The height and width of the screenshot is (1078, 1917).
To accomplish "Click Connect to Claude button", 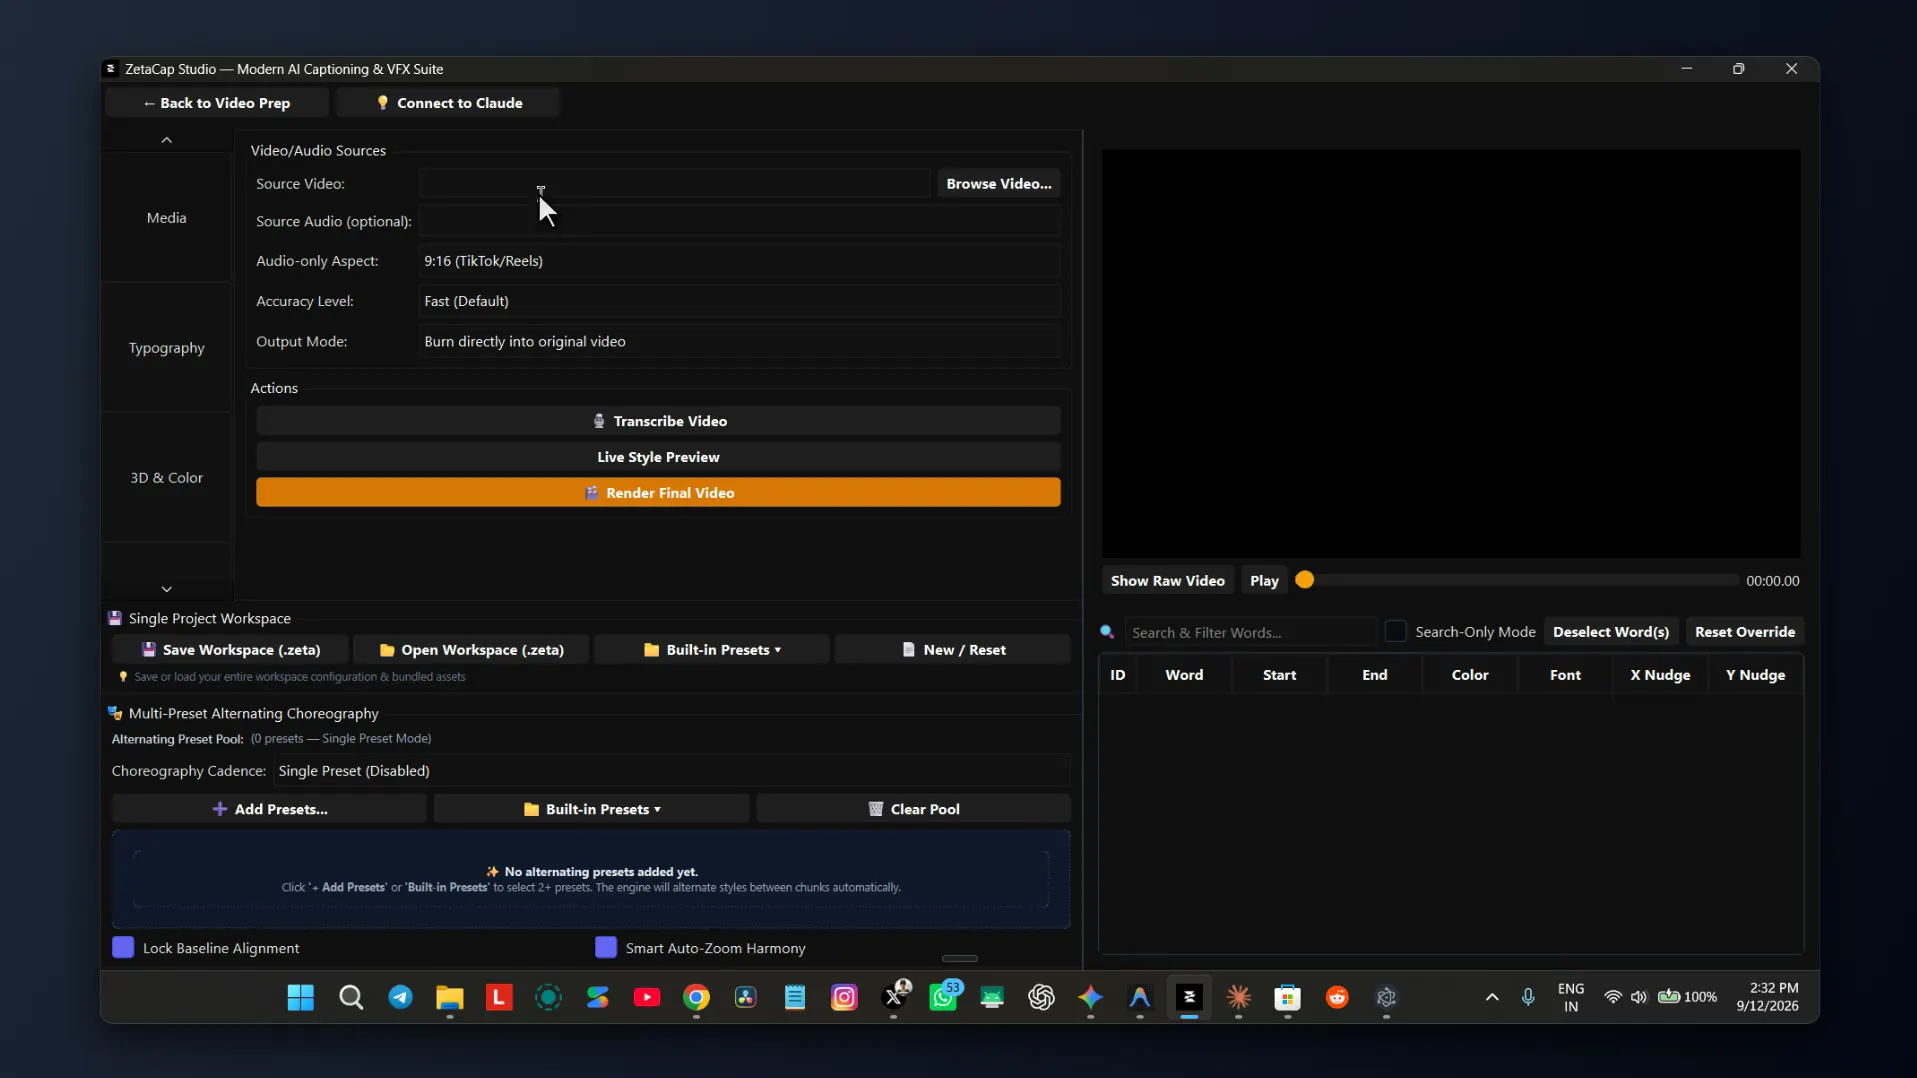I will [448, 103].
